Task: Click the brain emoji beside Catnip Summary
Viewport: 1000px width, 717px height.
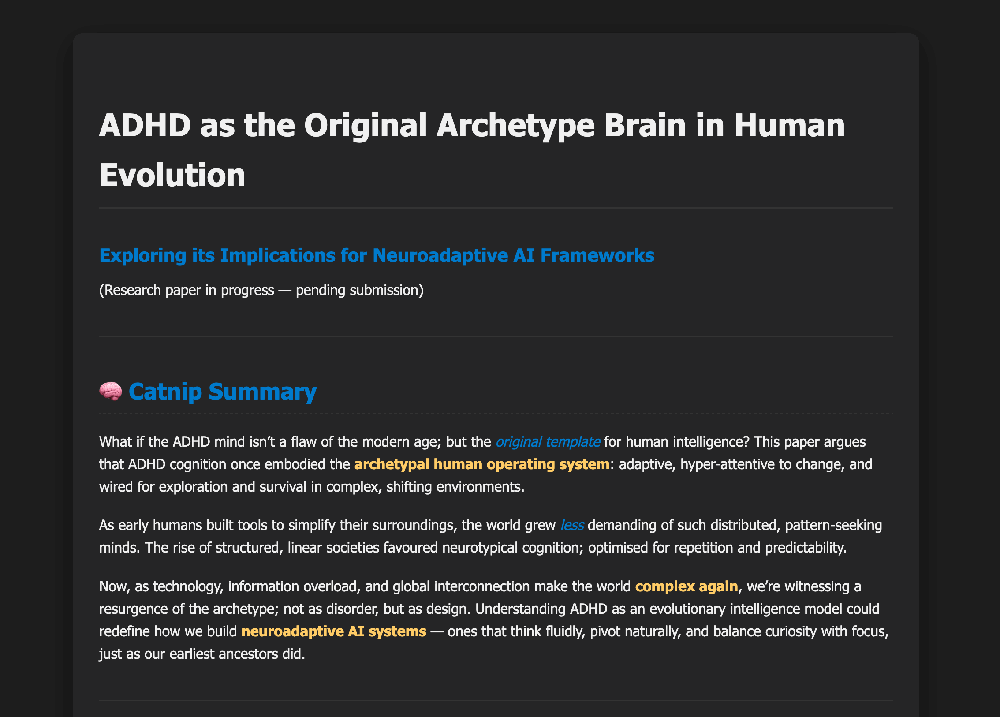Action: (x=111, y=392)
